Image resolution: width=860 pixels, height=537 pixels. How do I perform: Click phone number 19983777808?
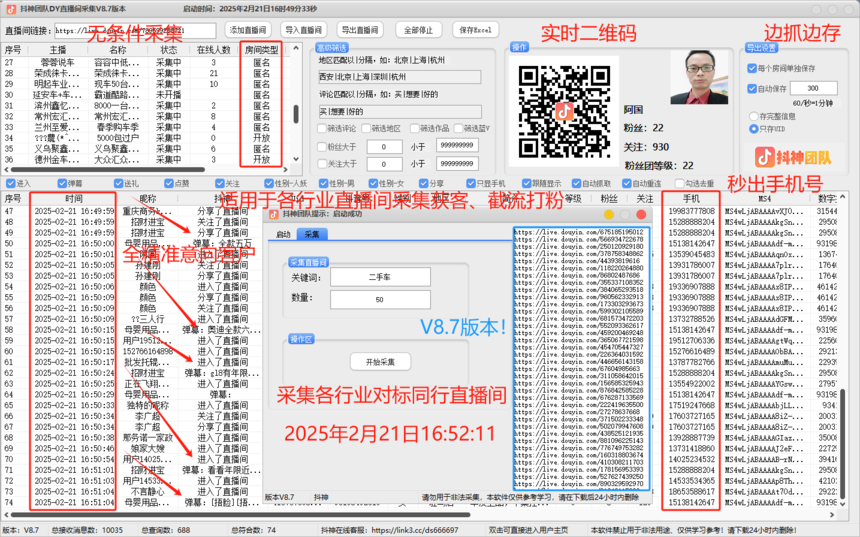691,211
